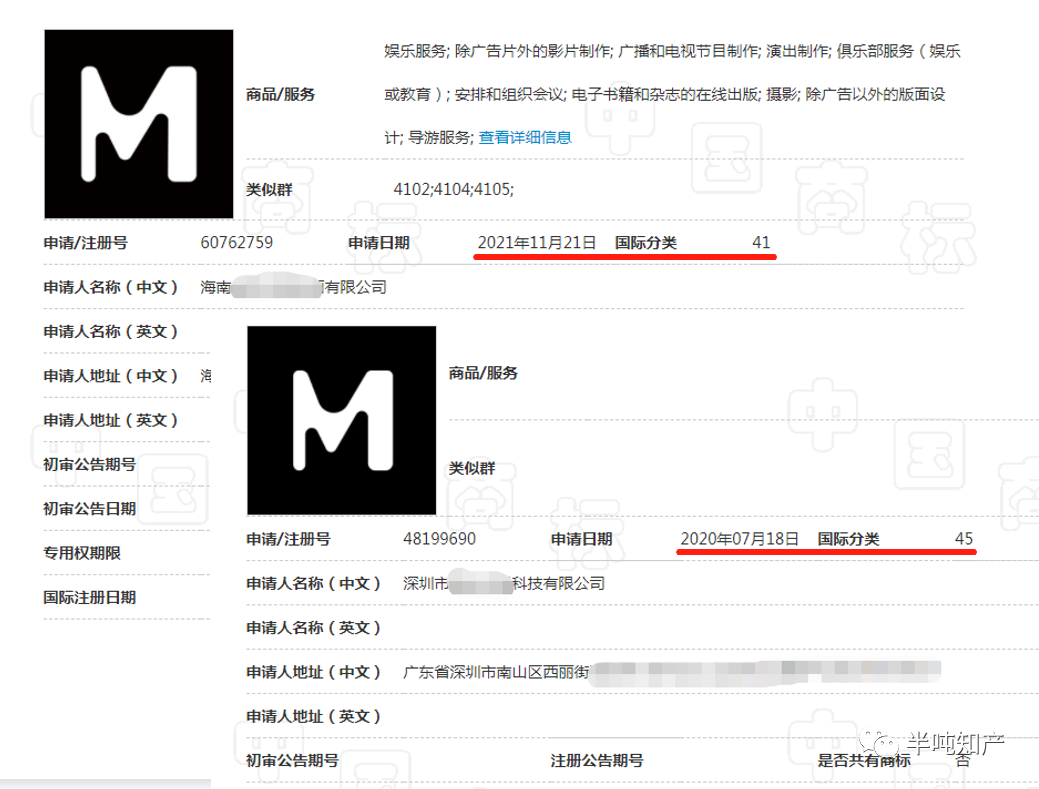
Task: Click 申请人名称（英文） label under the 深圳市 company
Action: 313,627
